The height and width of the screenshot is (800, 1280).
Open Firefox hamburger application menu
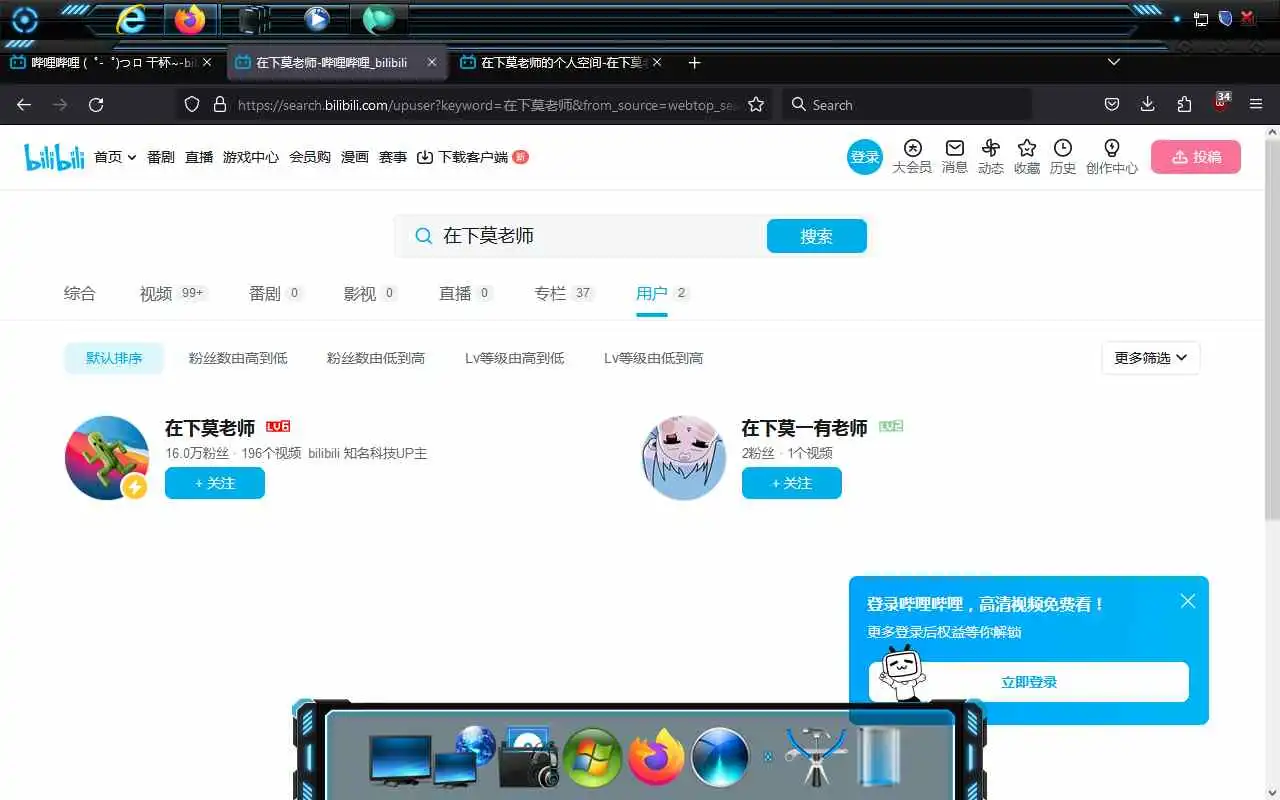pyautogui.click(x=1257, y=105)
